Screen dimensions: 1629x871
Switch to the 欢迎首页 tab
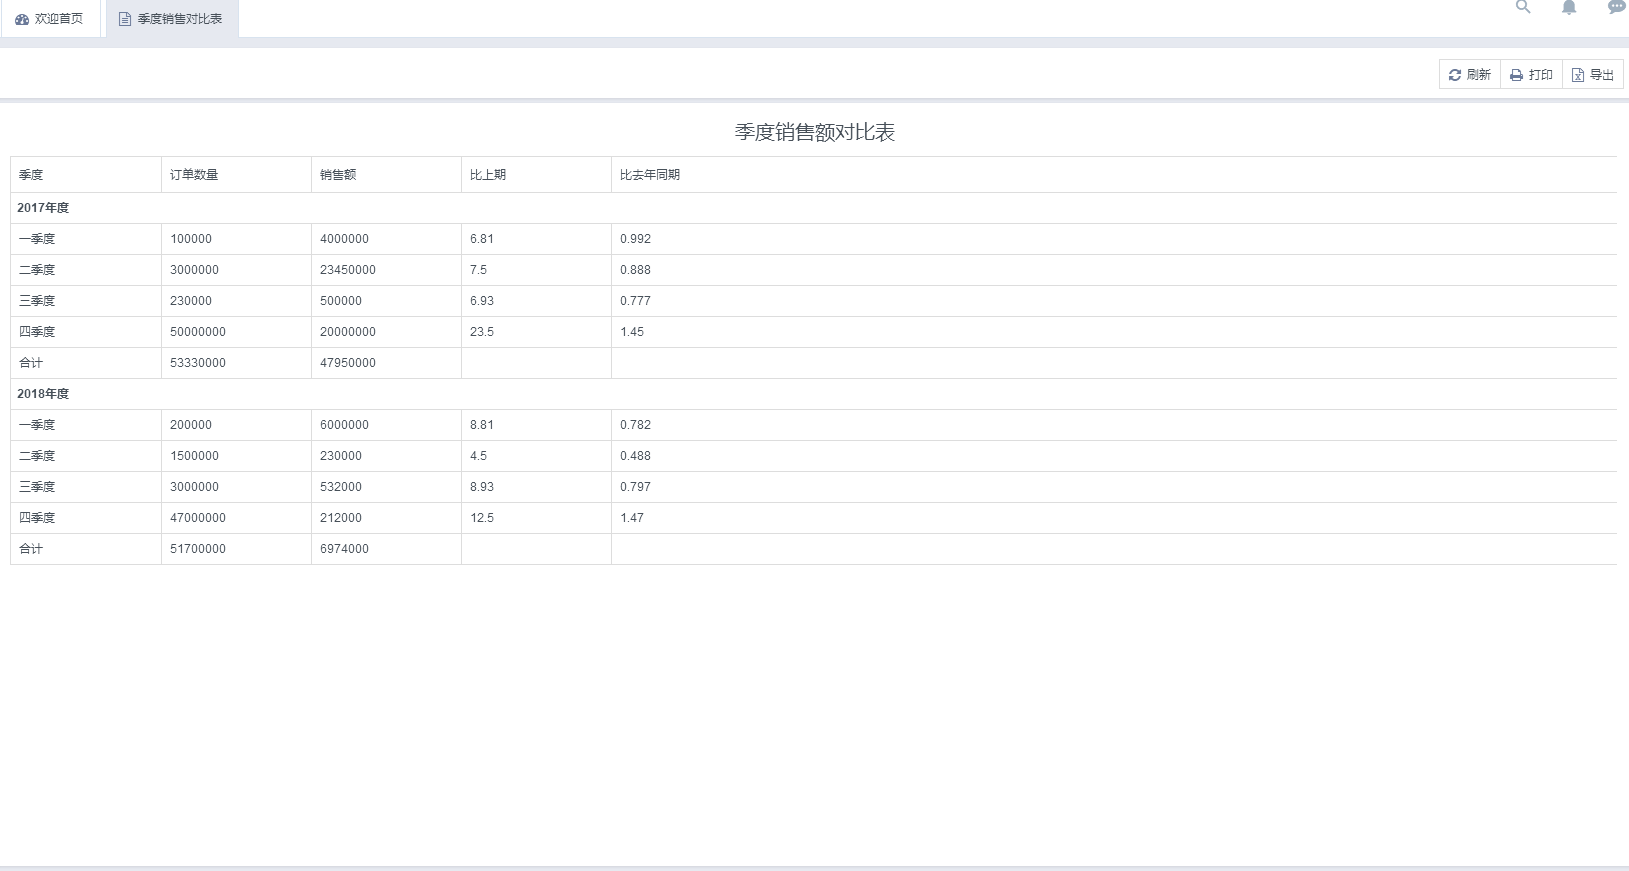point(50,19)
